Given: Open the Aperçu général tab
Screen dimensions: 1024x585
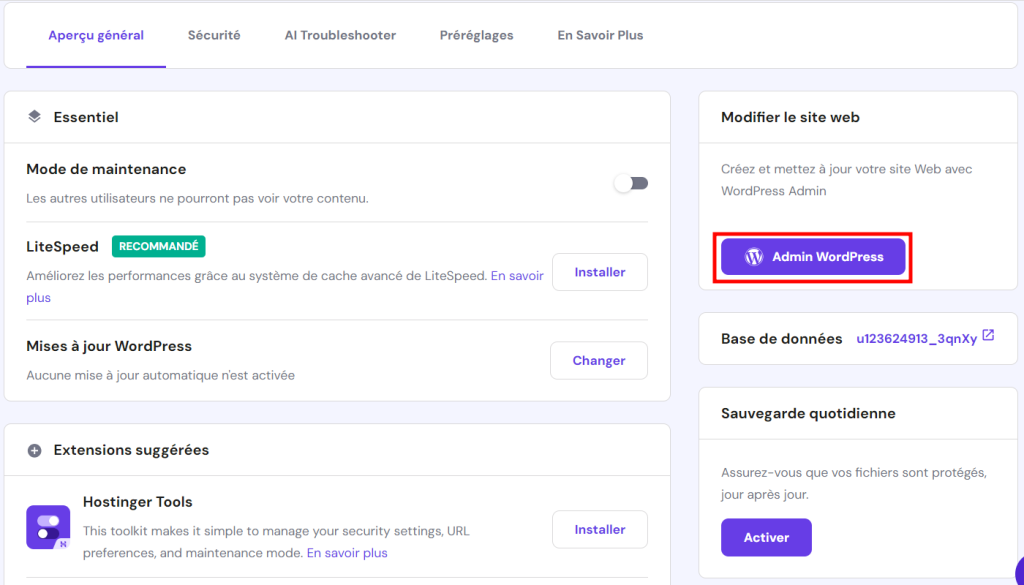Looking at the screenshot, I should pos(96,35).
